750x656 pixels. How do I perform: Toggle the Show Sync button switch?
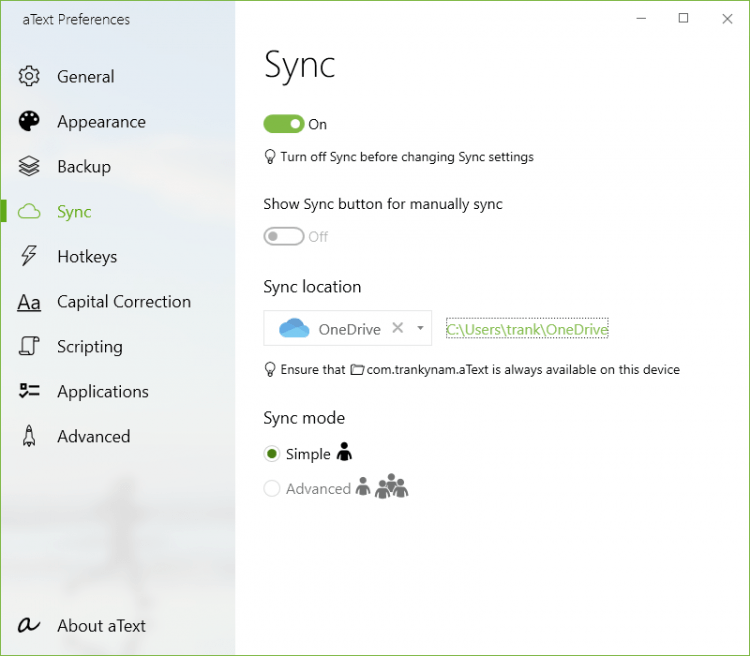coord(284,237)
